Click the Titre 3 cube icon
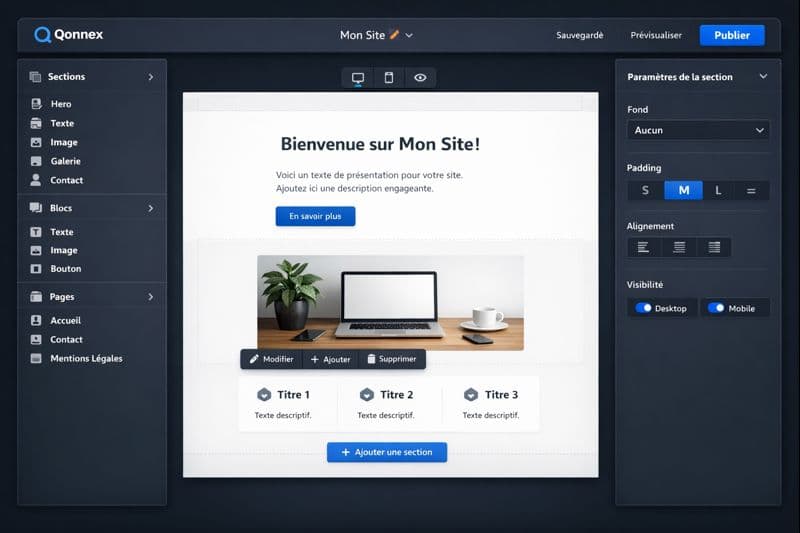Viewport: 800px width, 533px height. (471, 394)
